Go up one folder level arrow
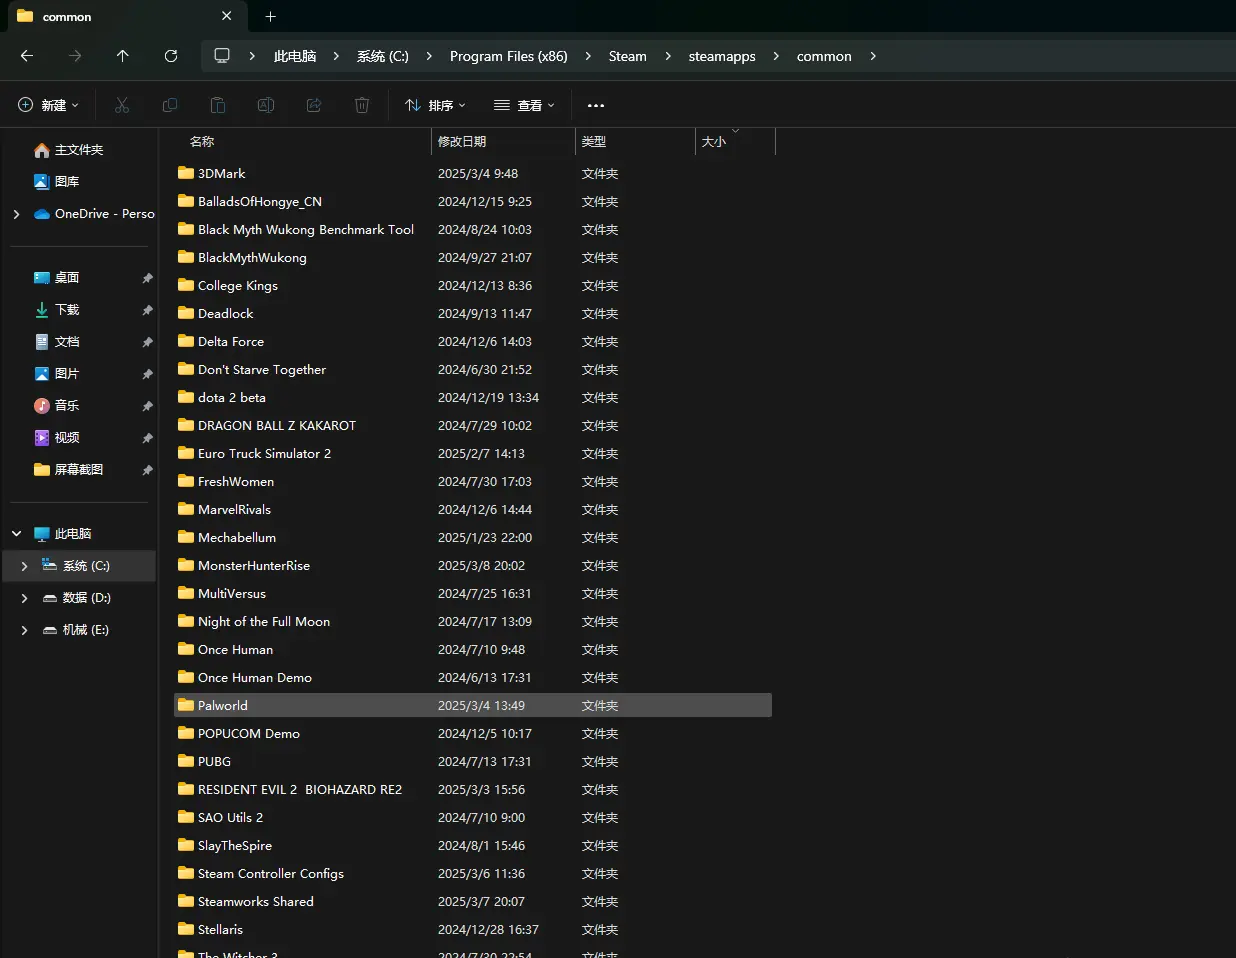This screenshot has width=1236, height=958. pyautogui.click(x=123, y=56)
